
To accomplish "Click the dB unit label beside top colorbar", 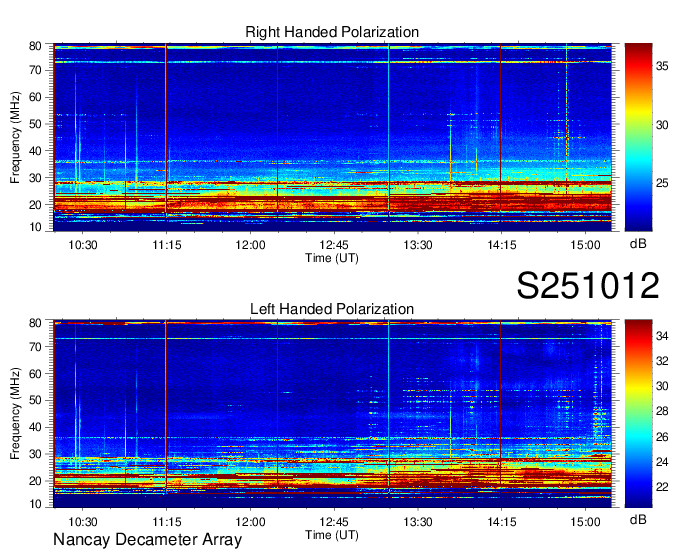I will [x=637, y=243].
